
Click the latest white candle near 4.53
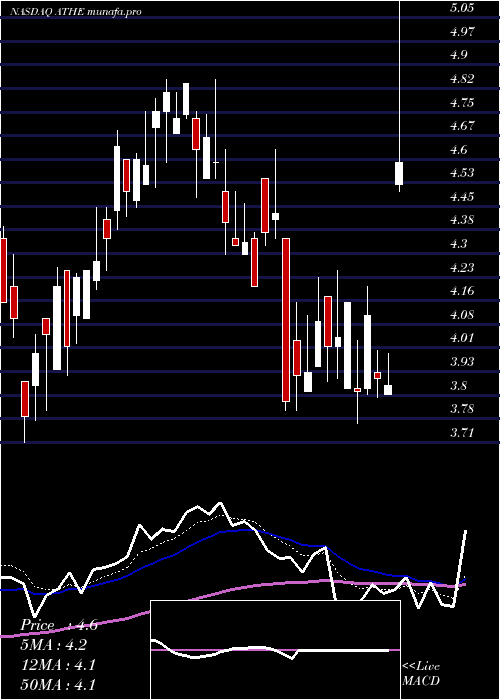[399, 173]
